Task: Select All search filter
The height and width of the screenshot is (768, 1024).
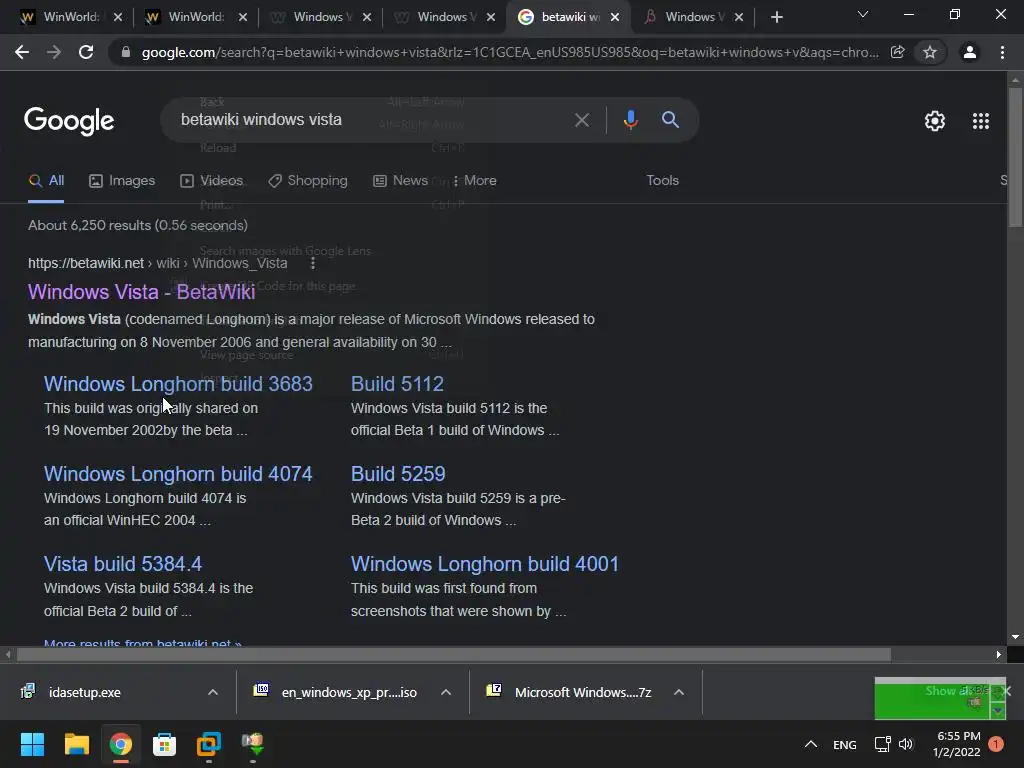Action: [x=46, y=180]
